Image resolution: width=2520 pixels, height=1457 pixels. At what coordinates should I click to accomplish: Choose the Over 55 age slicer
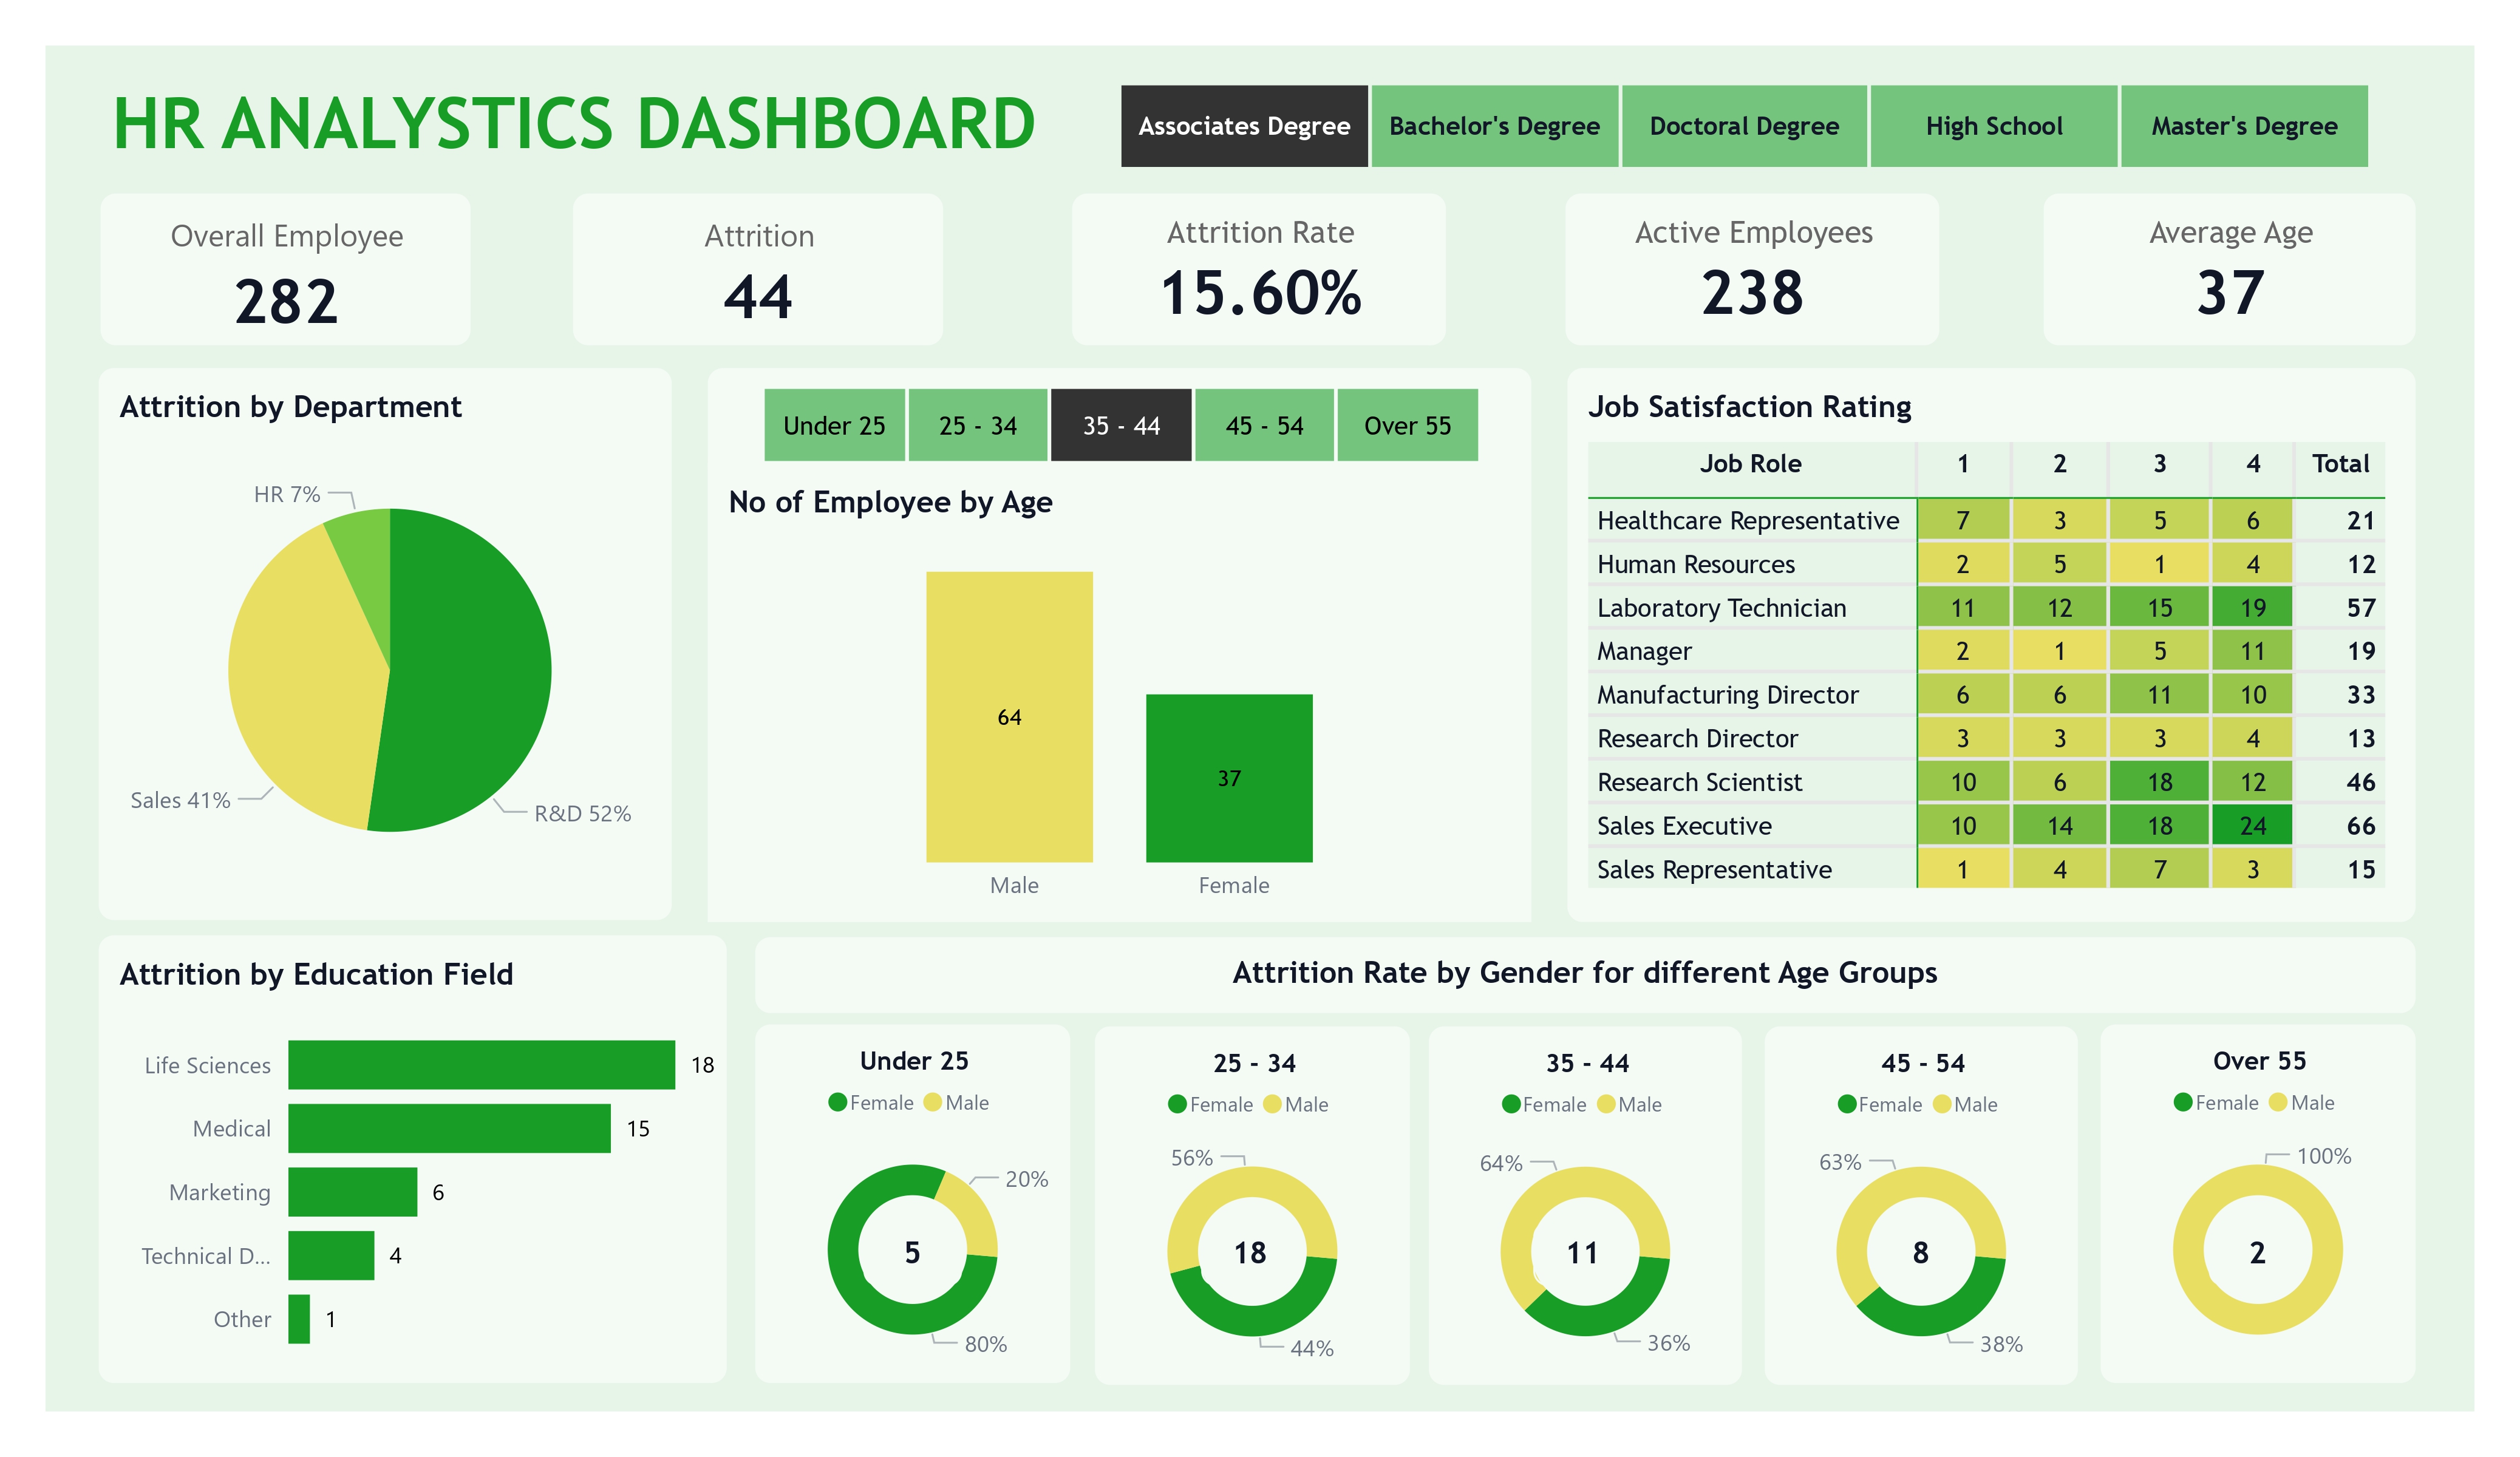(x=1407, y=426)
